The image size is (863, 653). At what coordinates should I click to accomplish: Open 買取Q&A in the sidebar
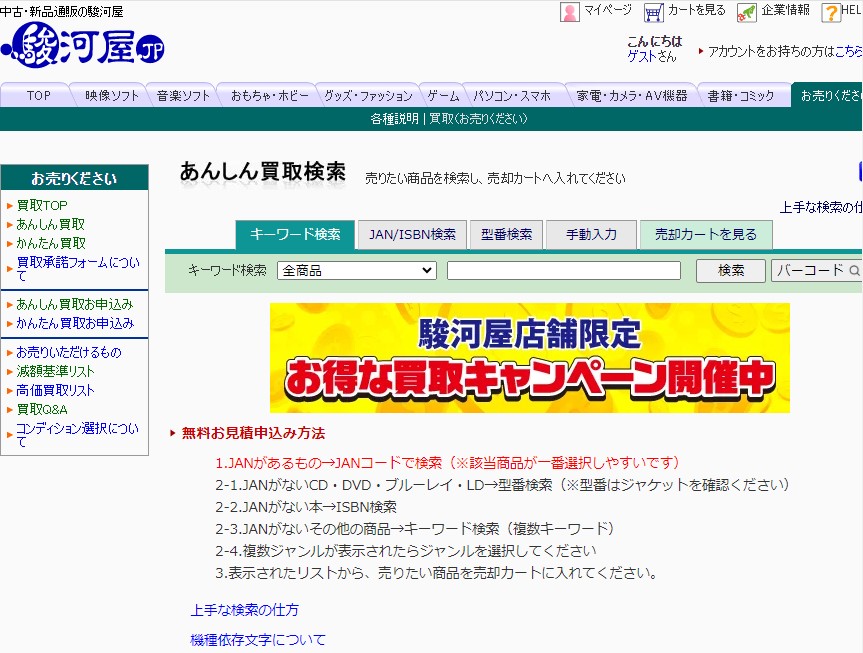coord(42,409)
